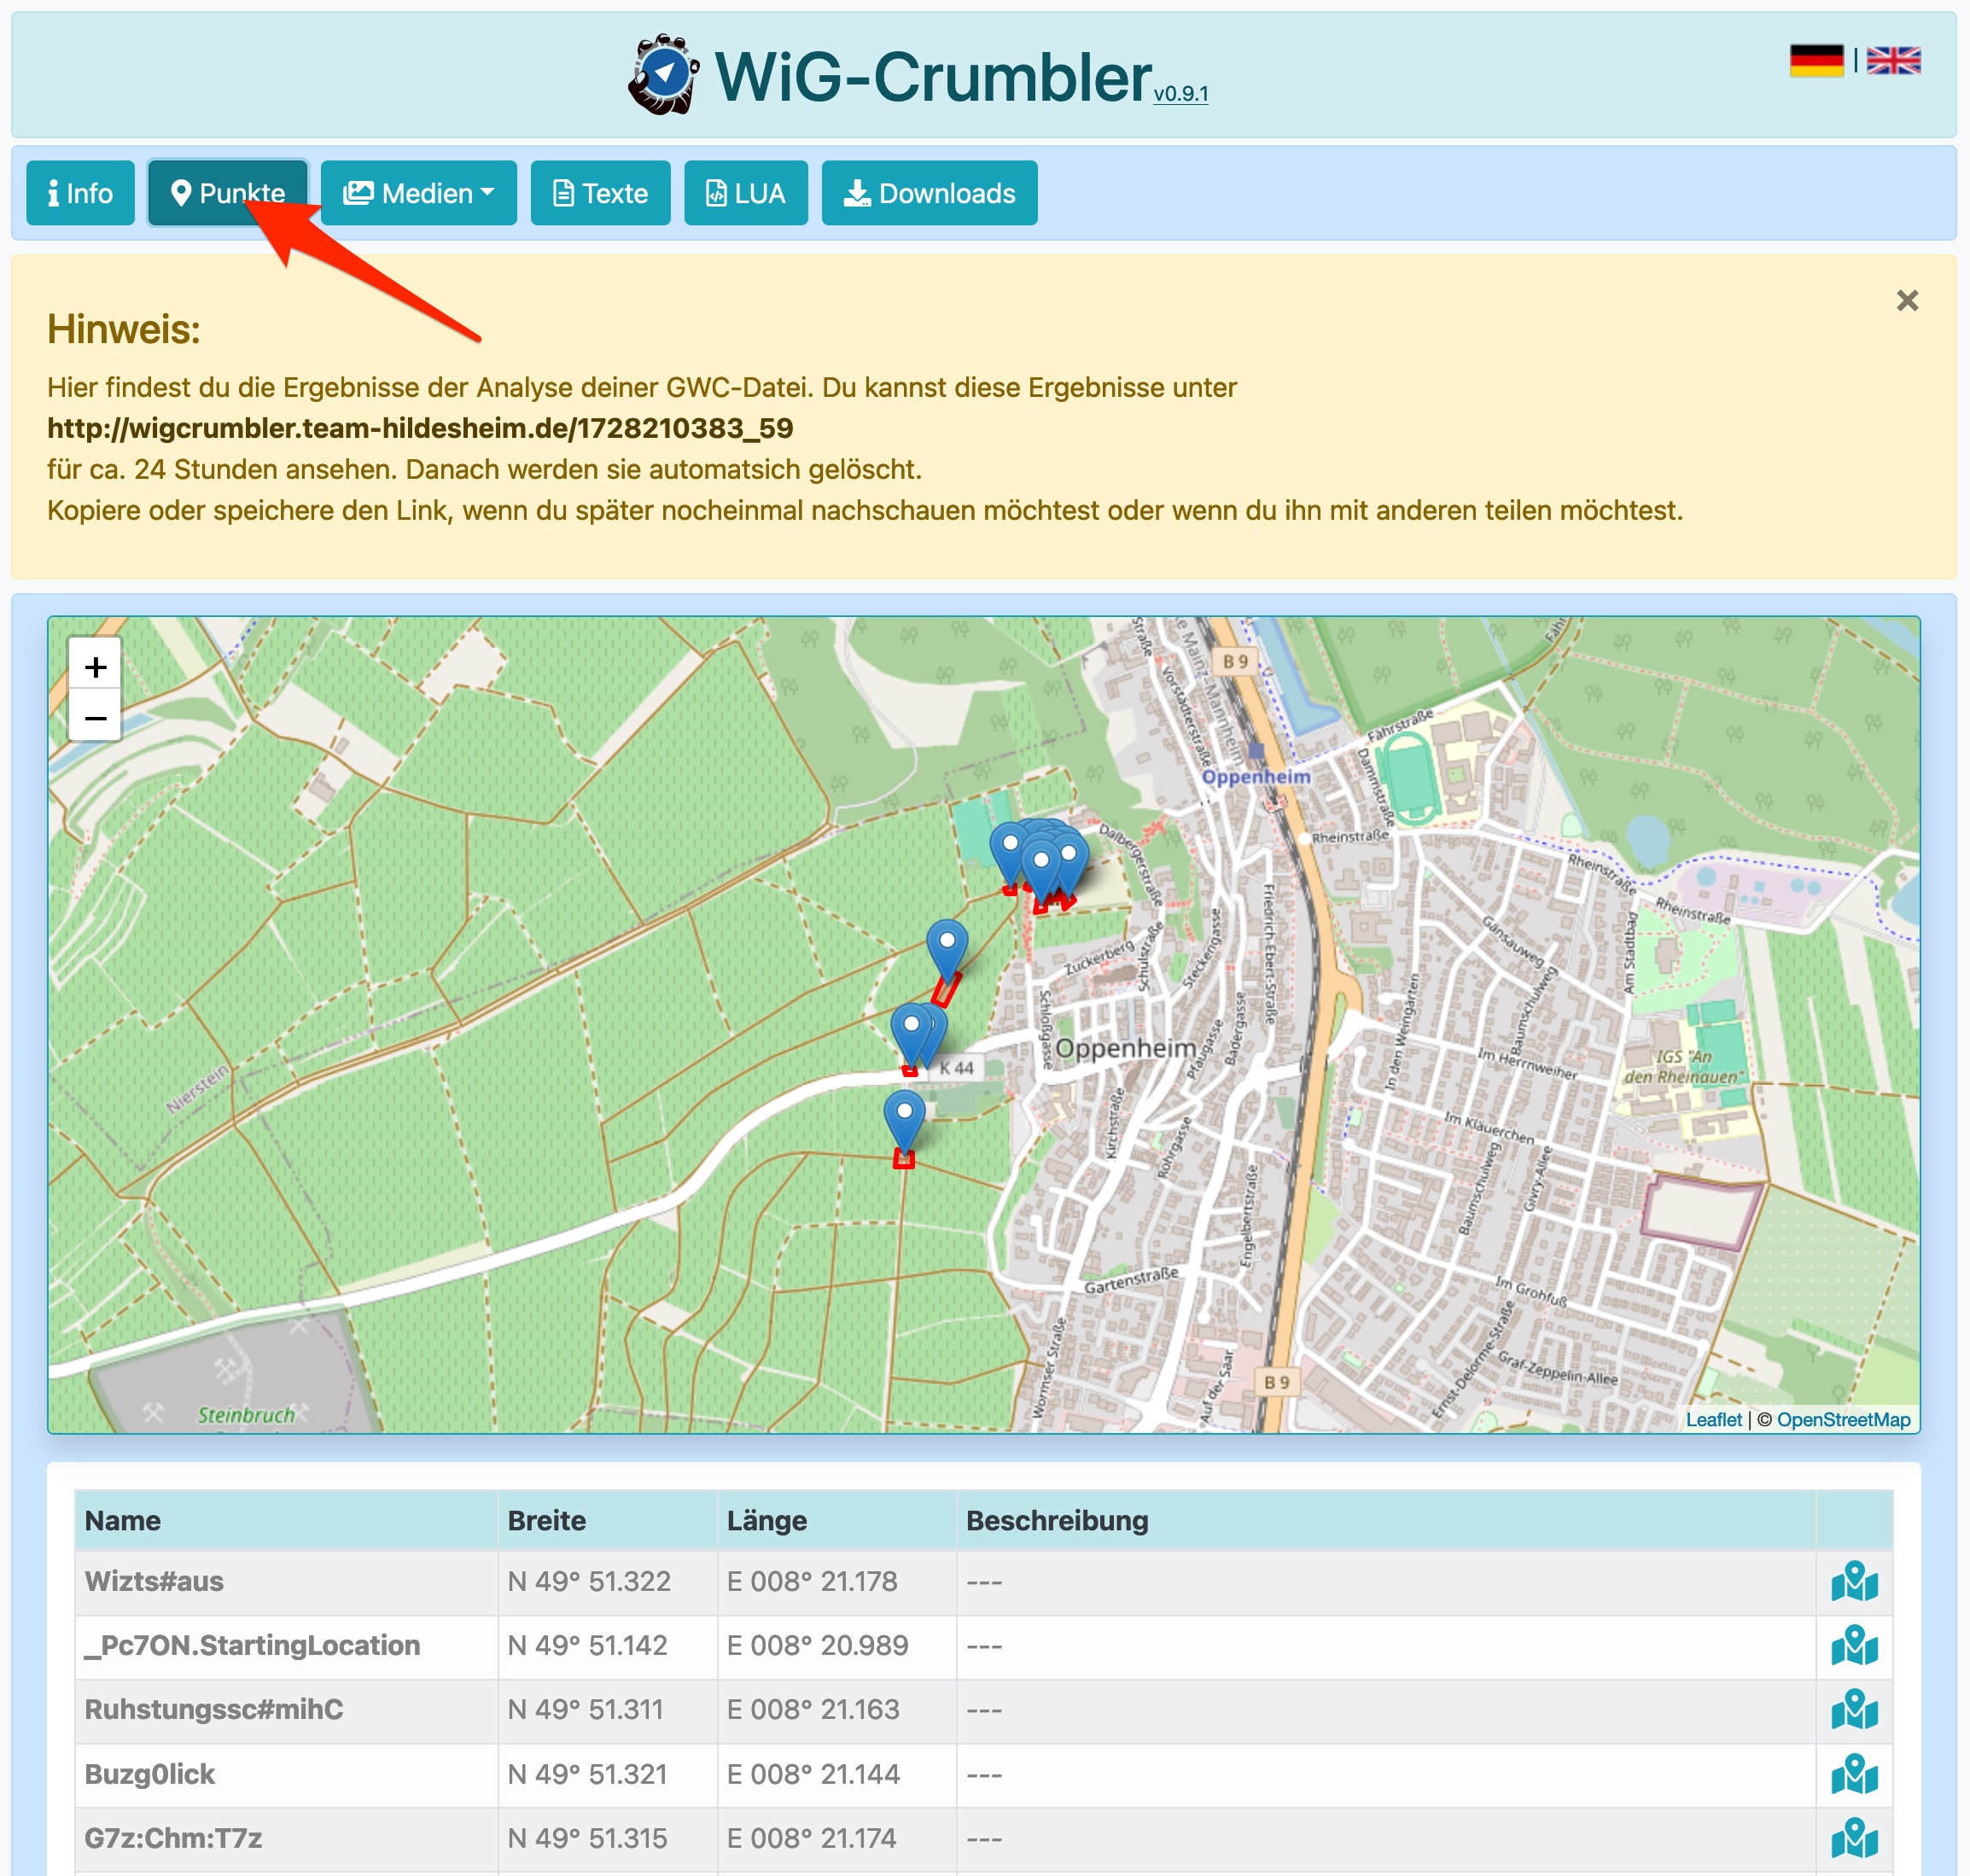Open the Texte section
Viewport: 1970px width, 1876px height.
point(600,193)
